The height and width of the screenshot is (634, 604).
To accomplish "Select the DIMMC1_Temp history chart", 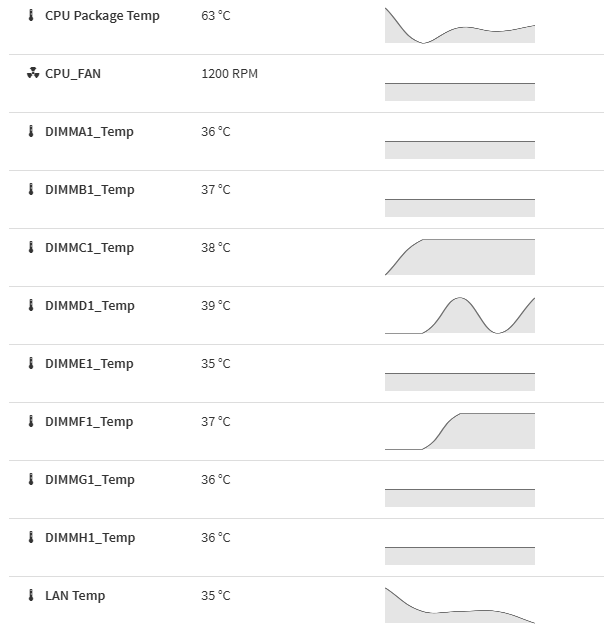I will pyautogui.click(x=459, y=257).
